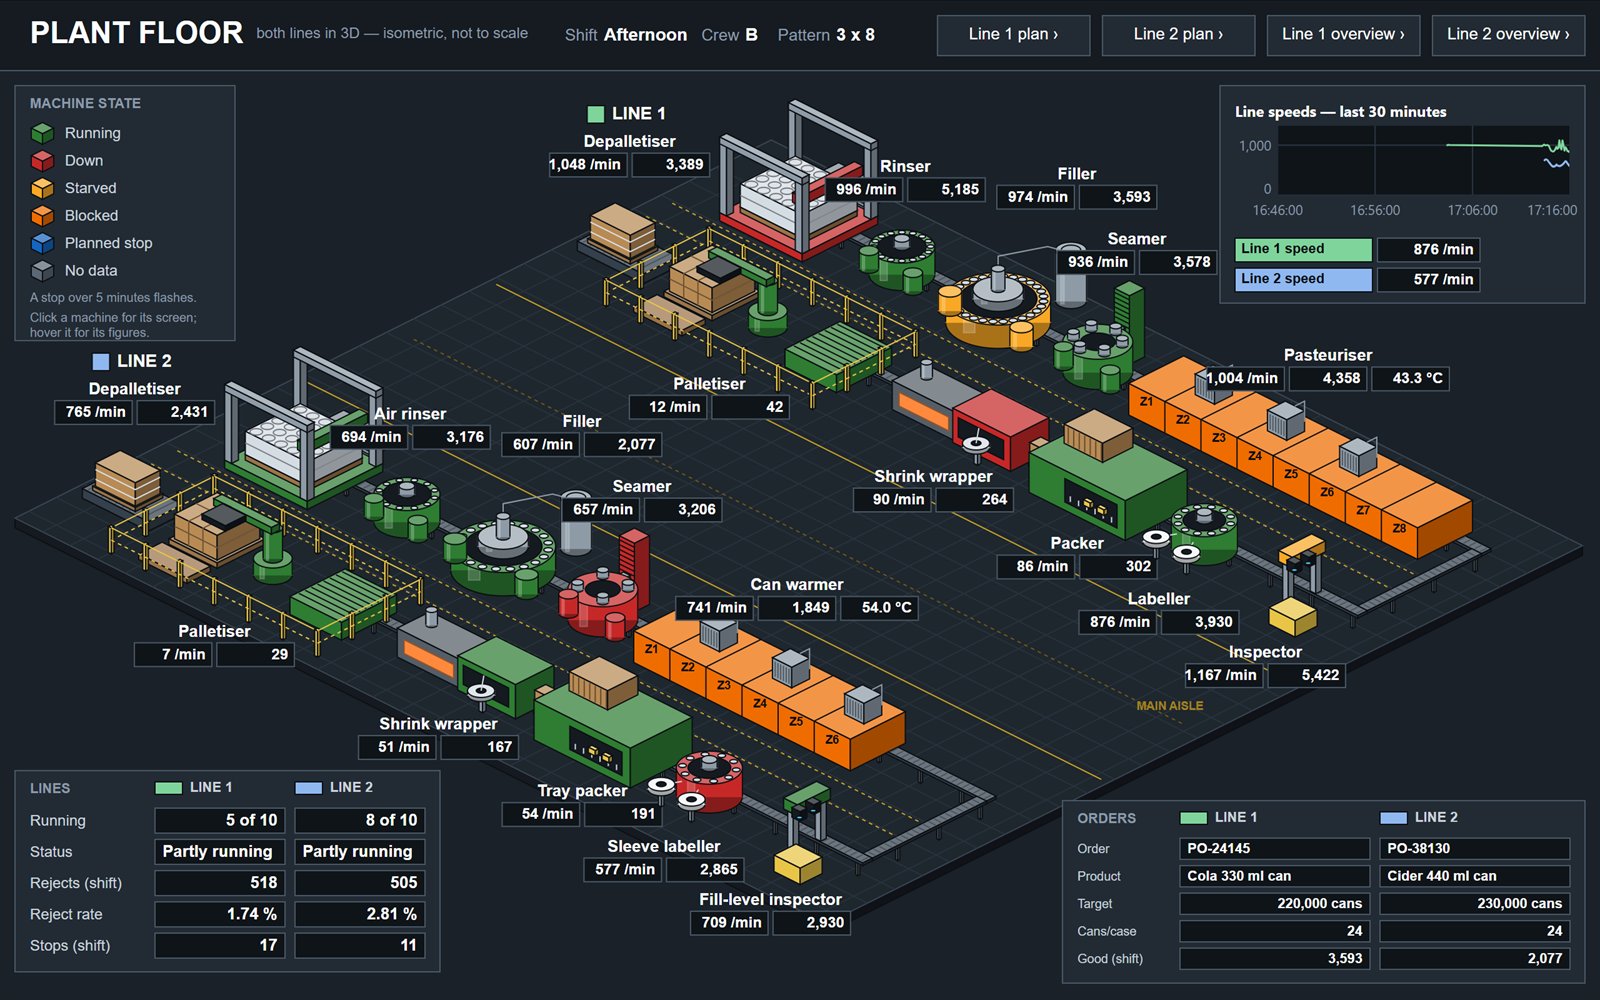The width and height of the screenshot is (1600, 1000).
Task: Click Line 1 order PO-24145
Action: [1274, 848]
